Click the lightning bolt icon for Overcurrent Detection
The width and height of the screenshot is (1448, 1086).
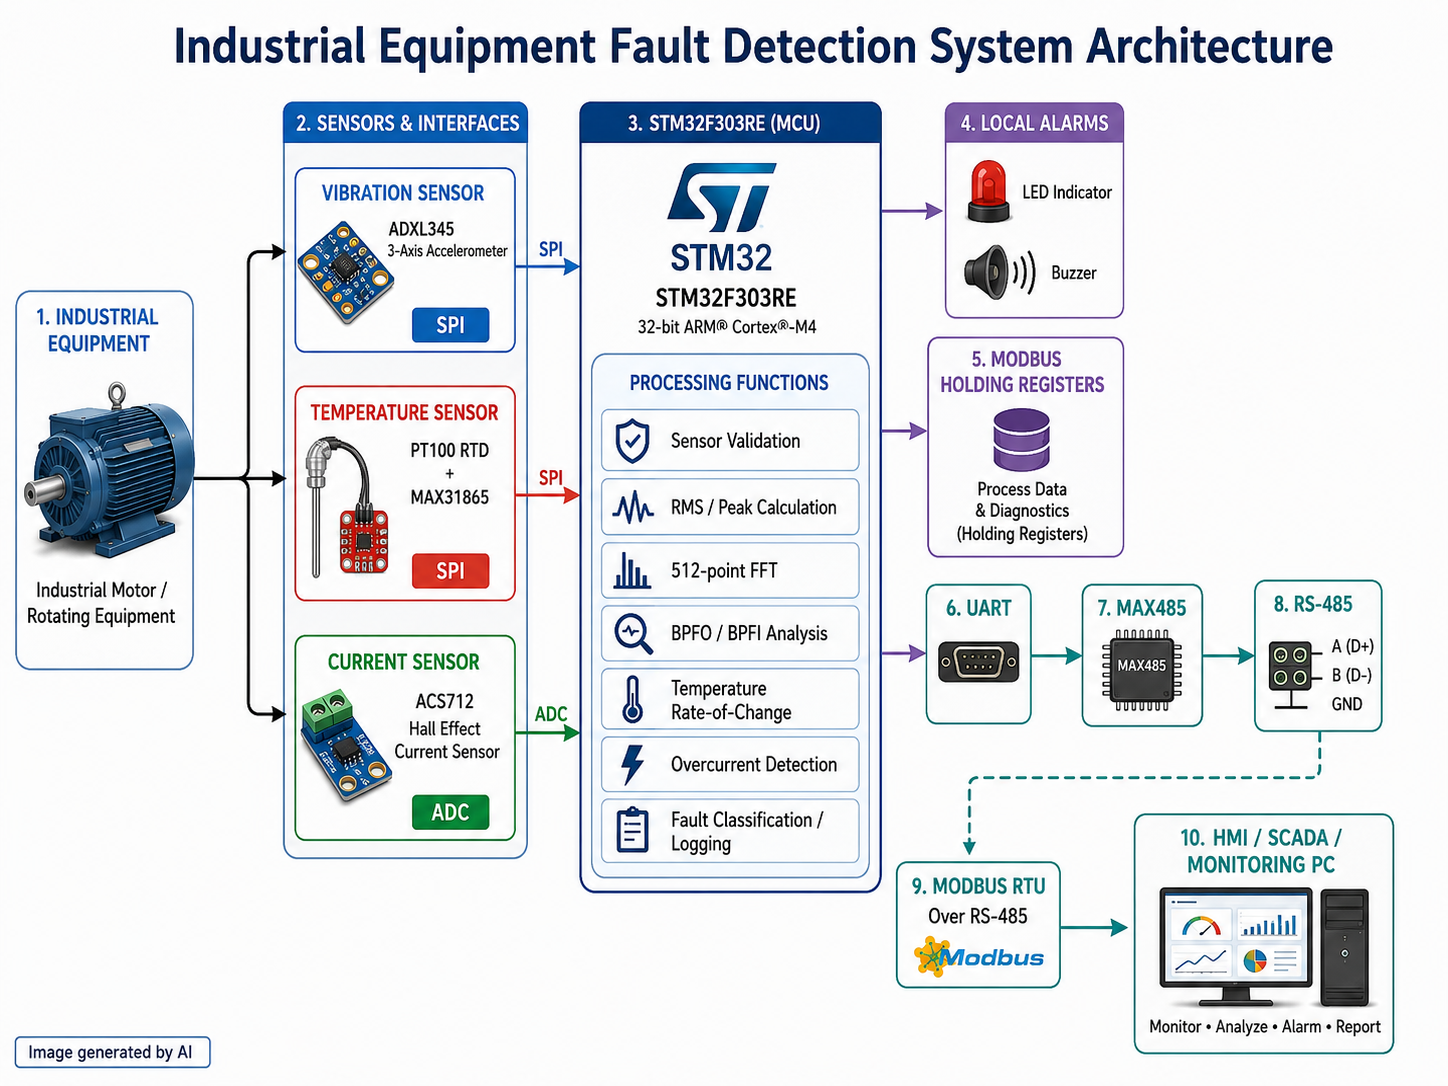[632, 765]
